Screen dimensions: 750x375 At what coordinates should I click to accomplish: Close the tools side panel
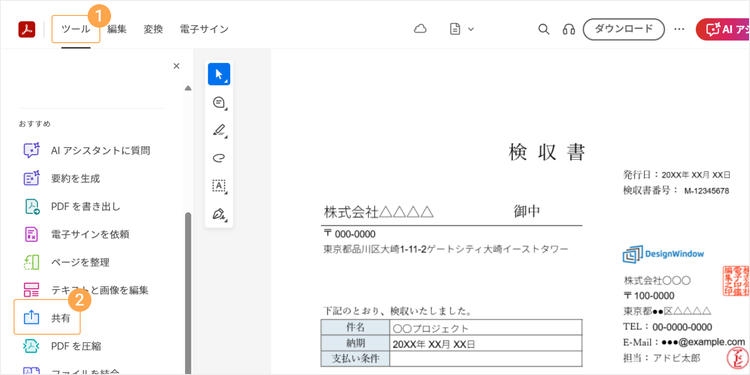176,66
